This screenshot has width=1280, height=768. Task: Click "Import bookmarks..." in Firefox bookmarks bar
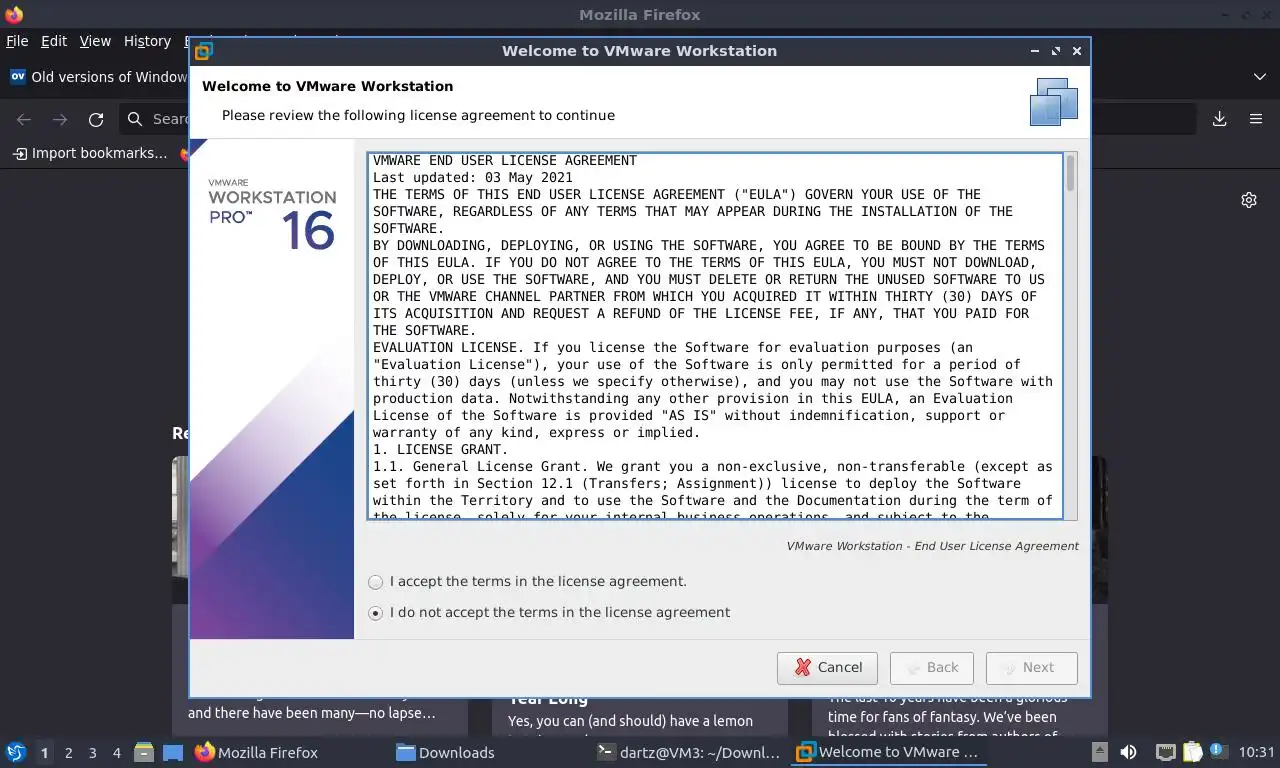(x=90, y=153)
